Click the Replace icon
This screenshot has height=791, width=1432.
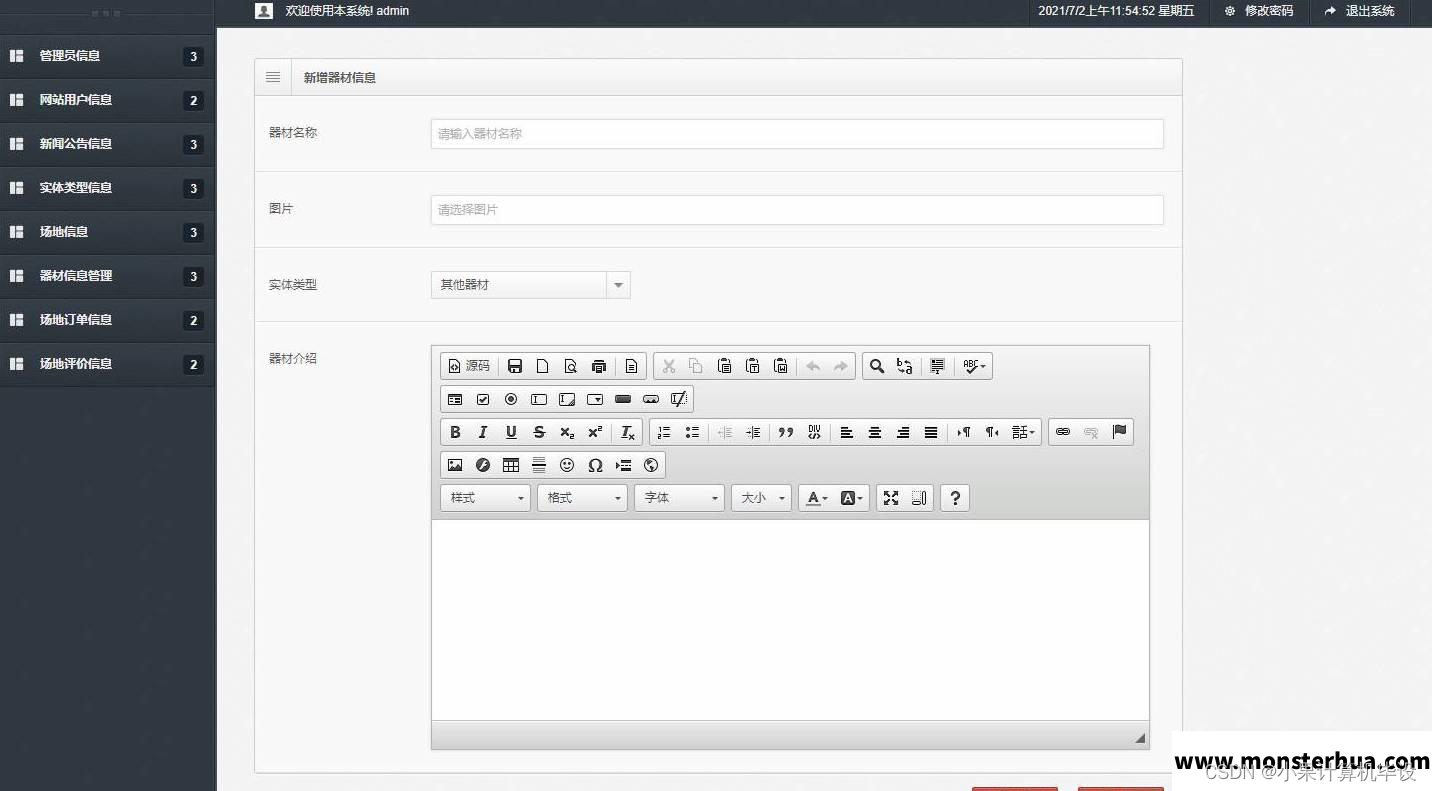(905, 366)
